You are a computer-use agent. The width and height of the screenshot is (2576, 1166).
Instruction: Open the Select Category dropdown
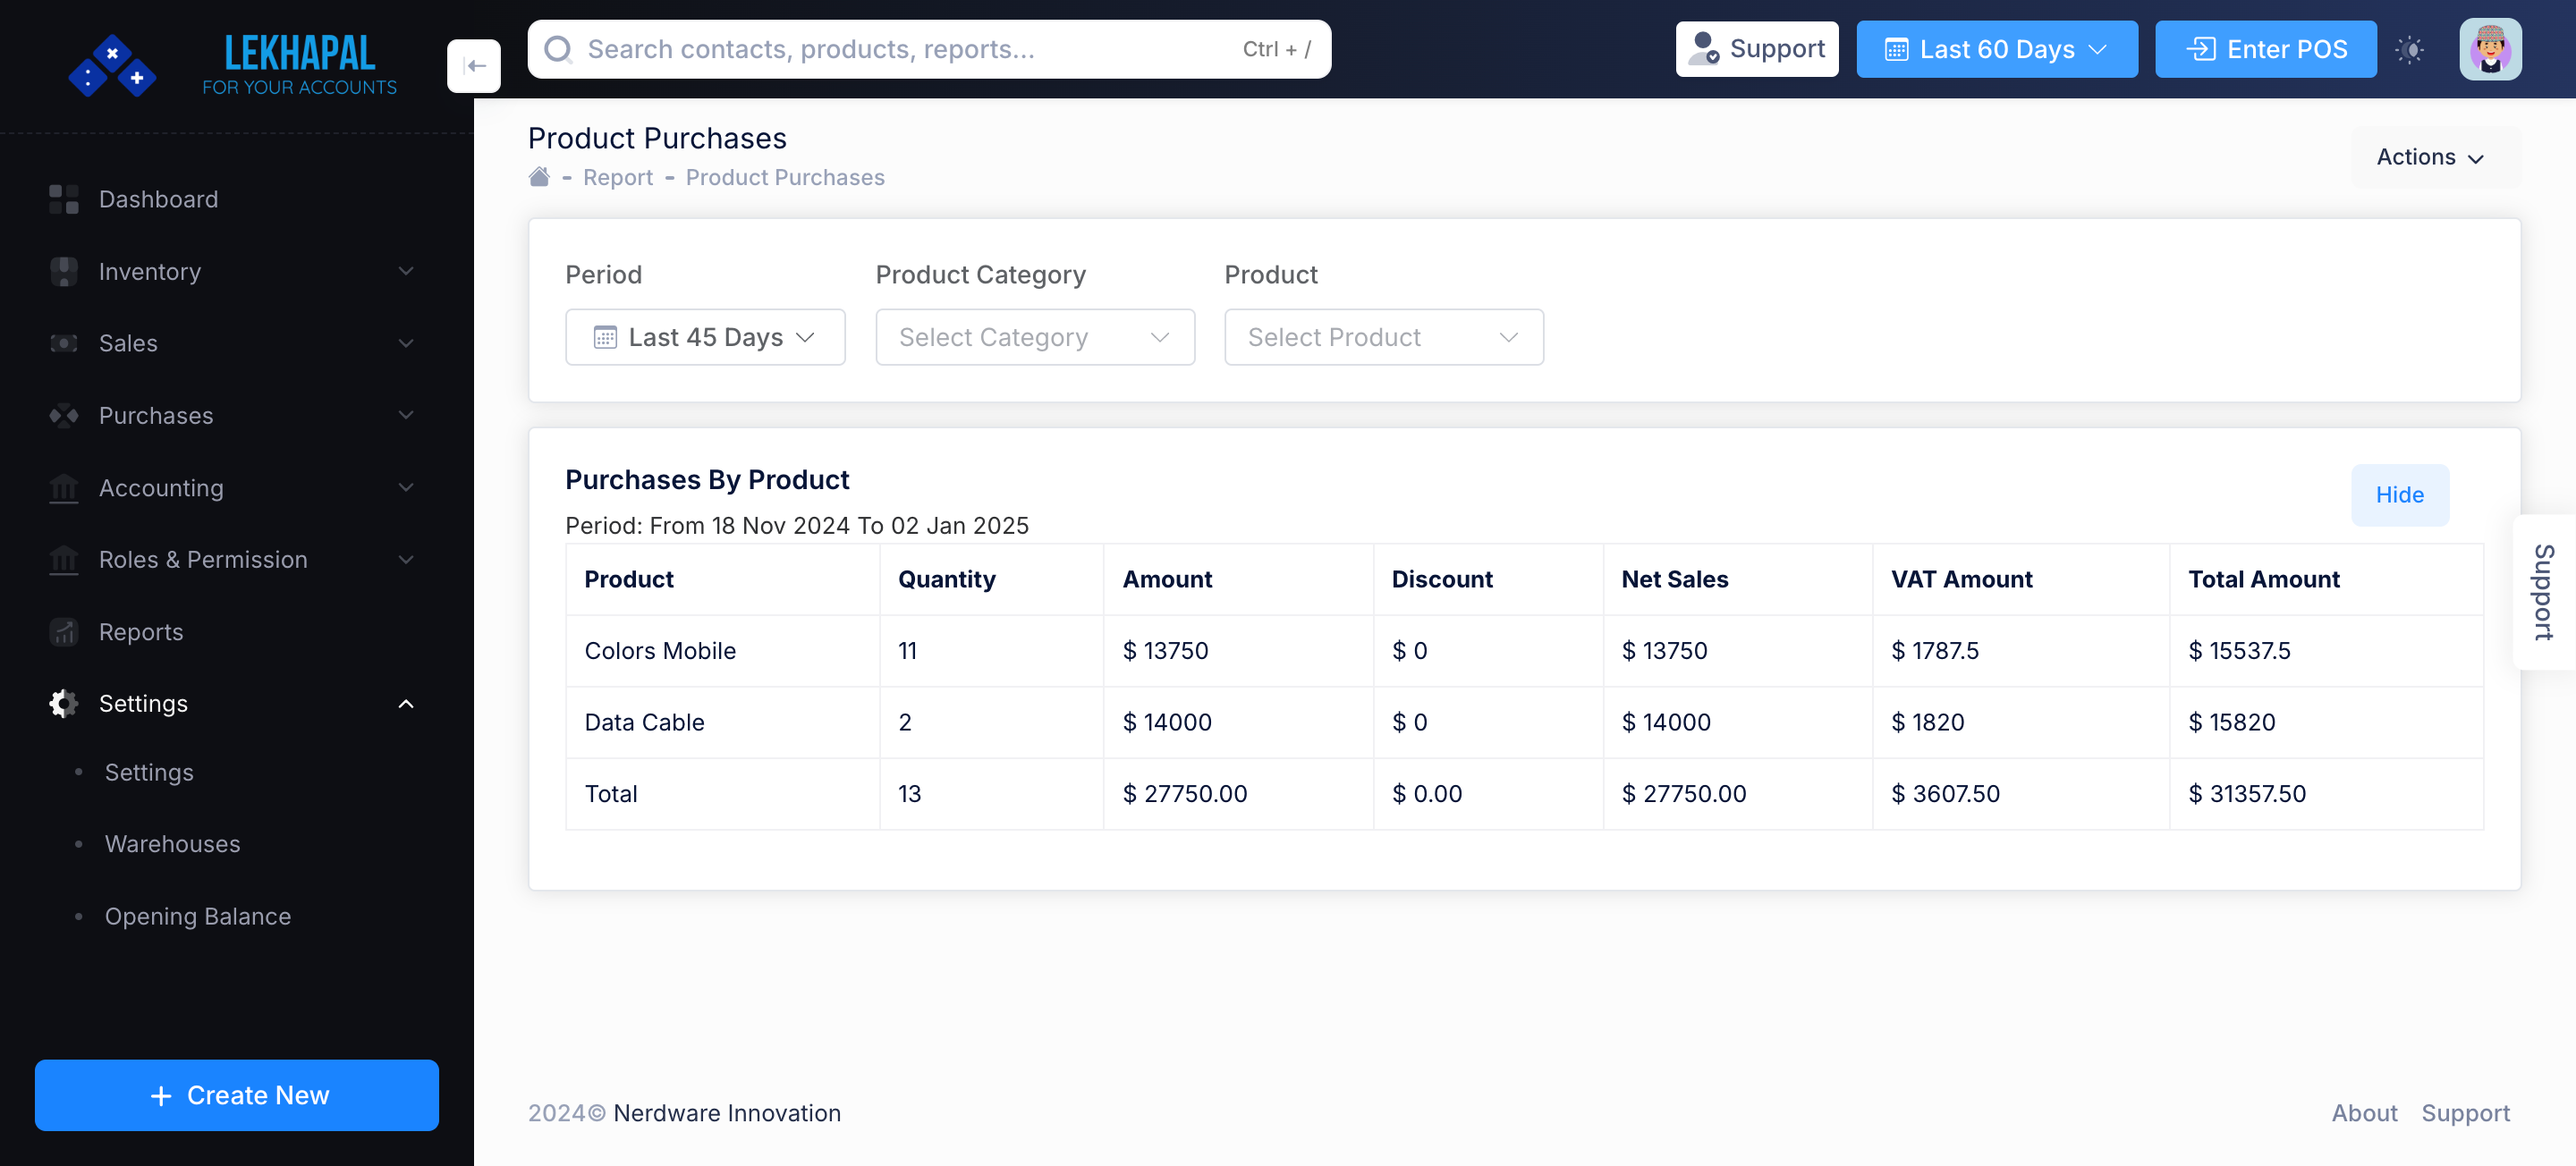point(1034,337)
